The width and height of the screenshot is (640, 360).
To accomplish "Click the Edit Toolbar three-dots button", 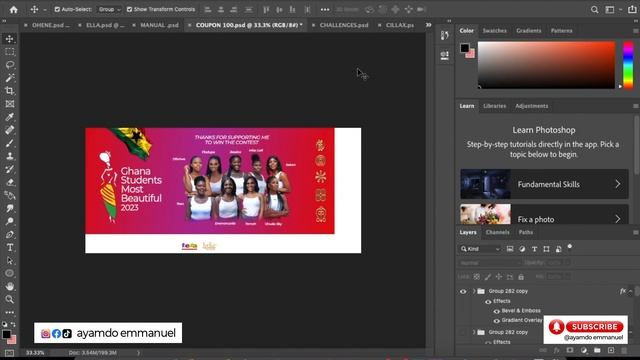I will pos(10,313).
